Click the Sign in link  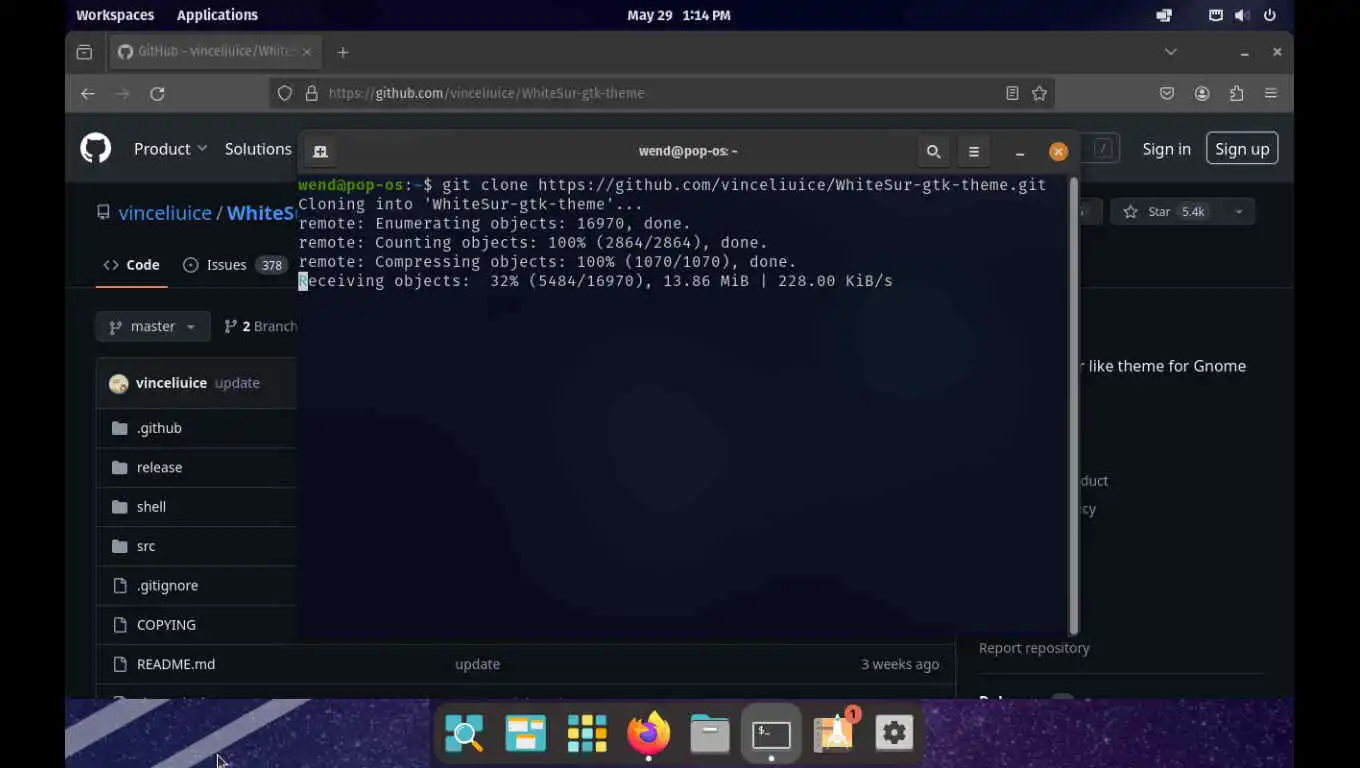click(1166, 149)
